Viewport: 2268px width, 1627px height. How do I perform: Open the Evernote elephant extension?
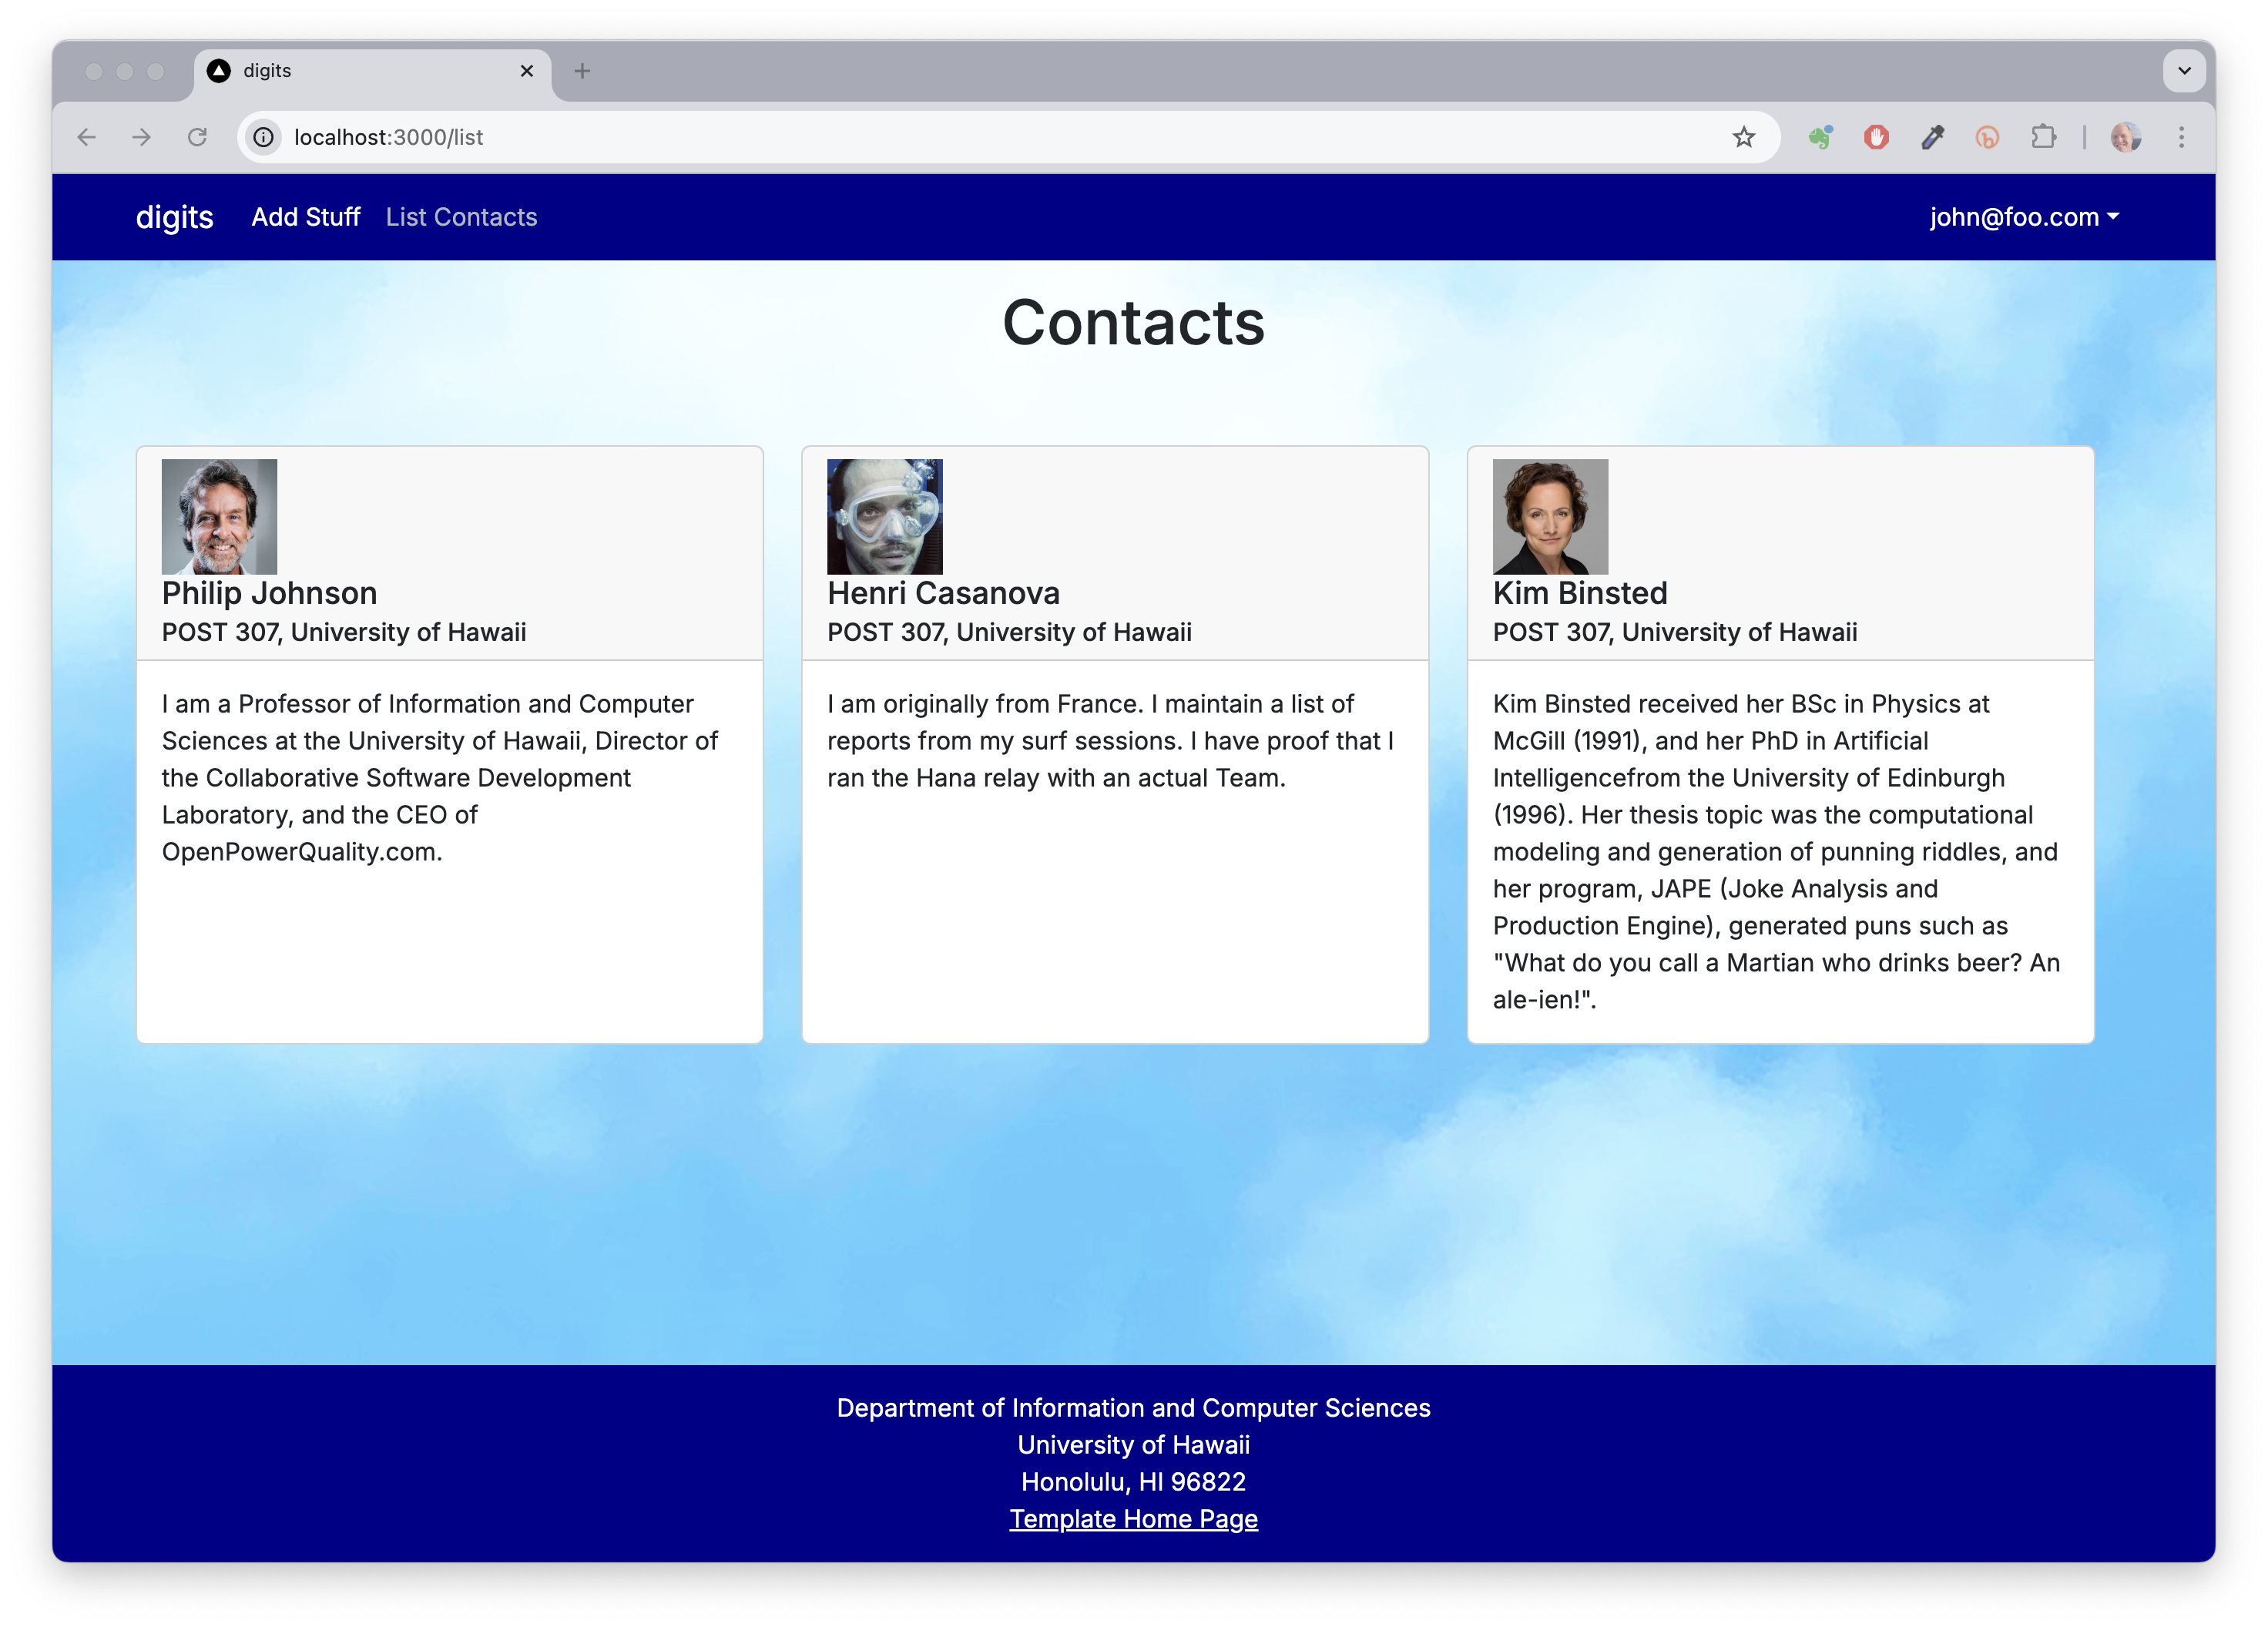(x=1820, y=137)
